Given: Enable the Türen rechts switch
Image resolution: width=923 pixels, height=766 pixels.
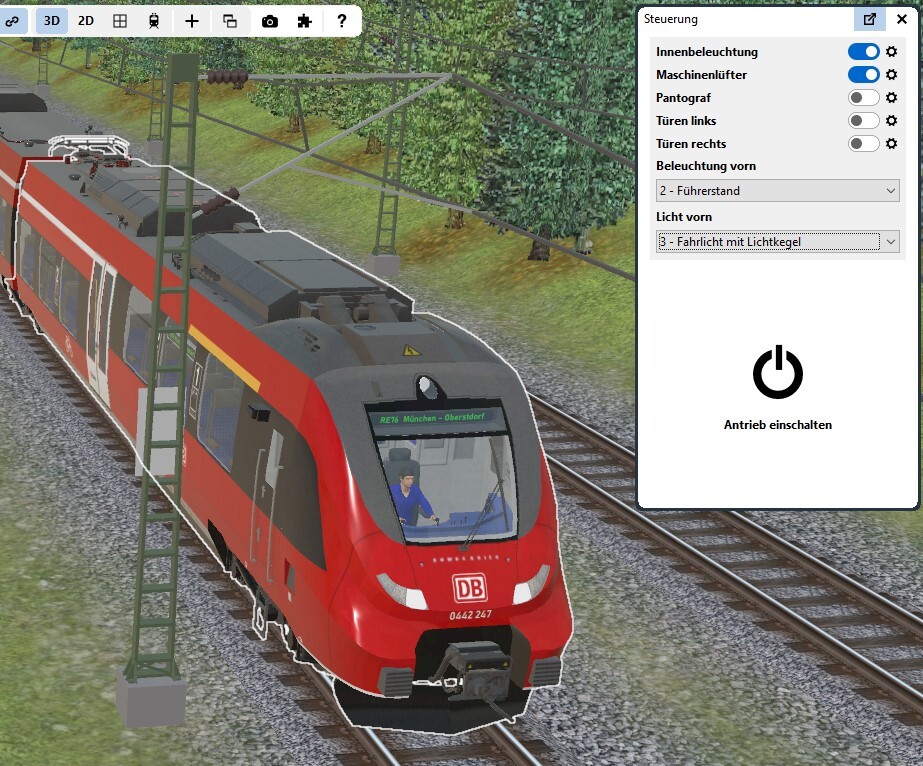Looking at the screenshot, I should 864,144.
